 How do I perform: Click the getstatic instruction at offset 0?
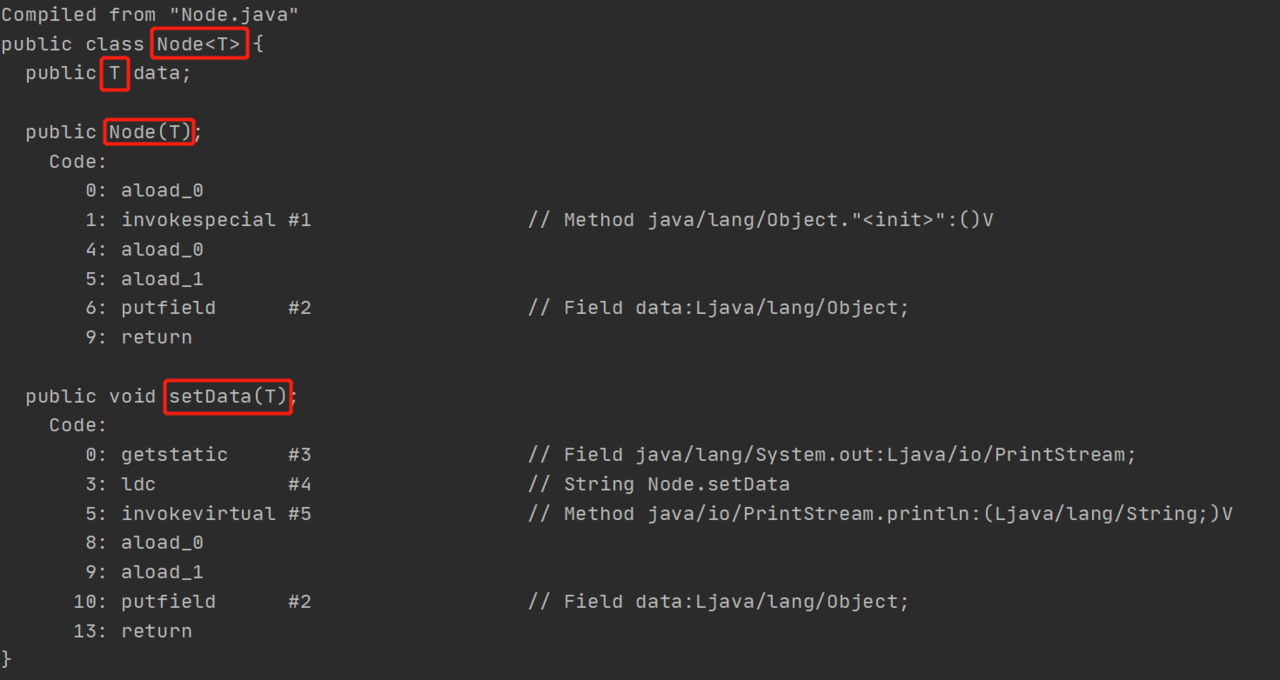(x=174, y=455)
